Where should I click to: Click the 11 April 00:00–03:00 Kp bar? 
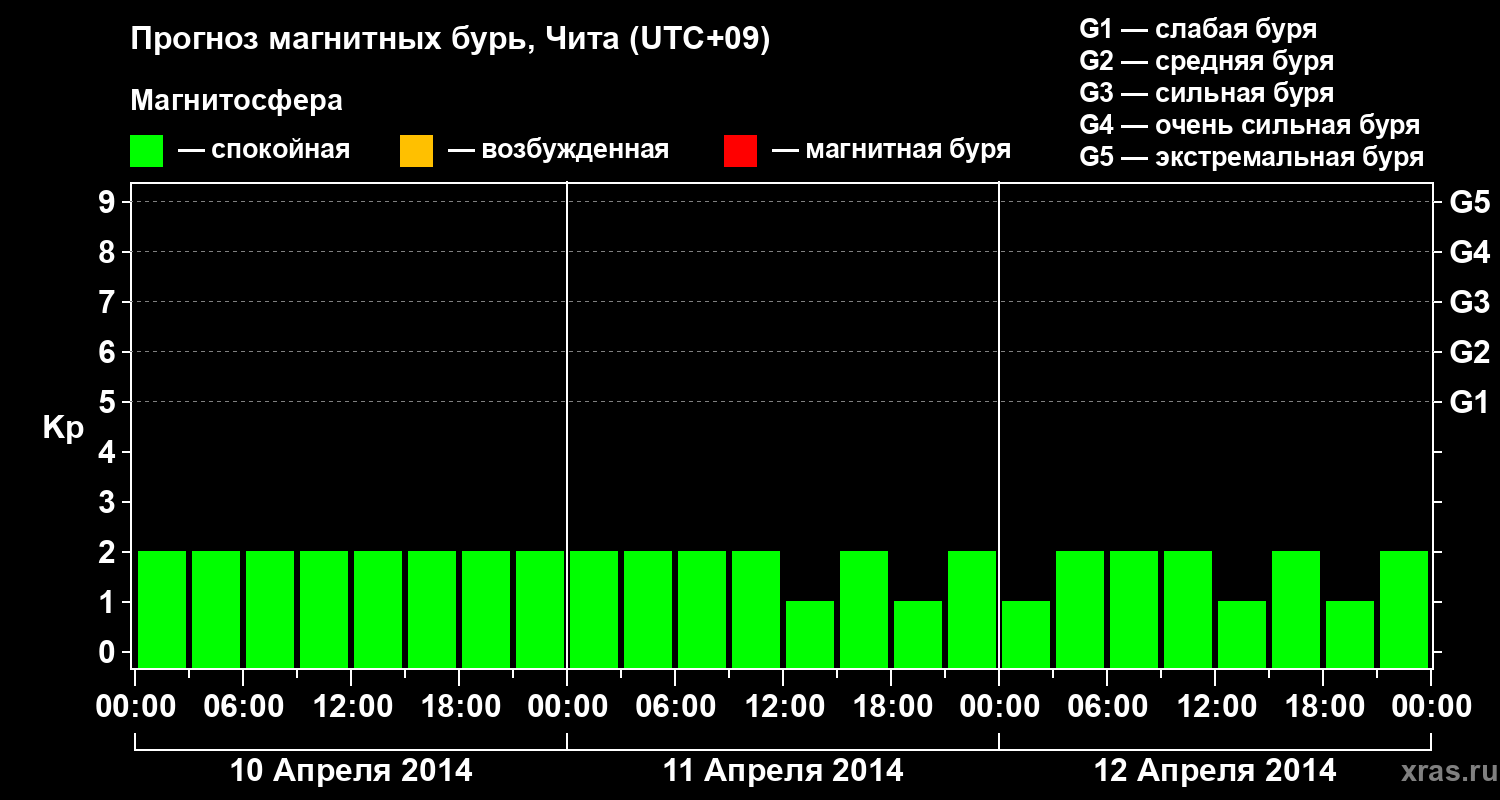point(594,609)
